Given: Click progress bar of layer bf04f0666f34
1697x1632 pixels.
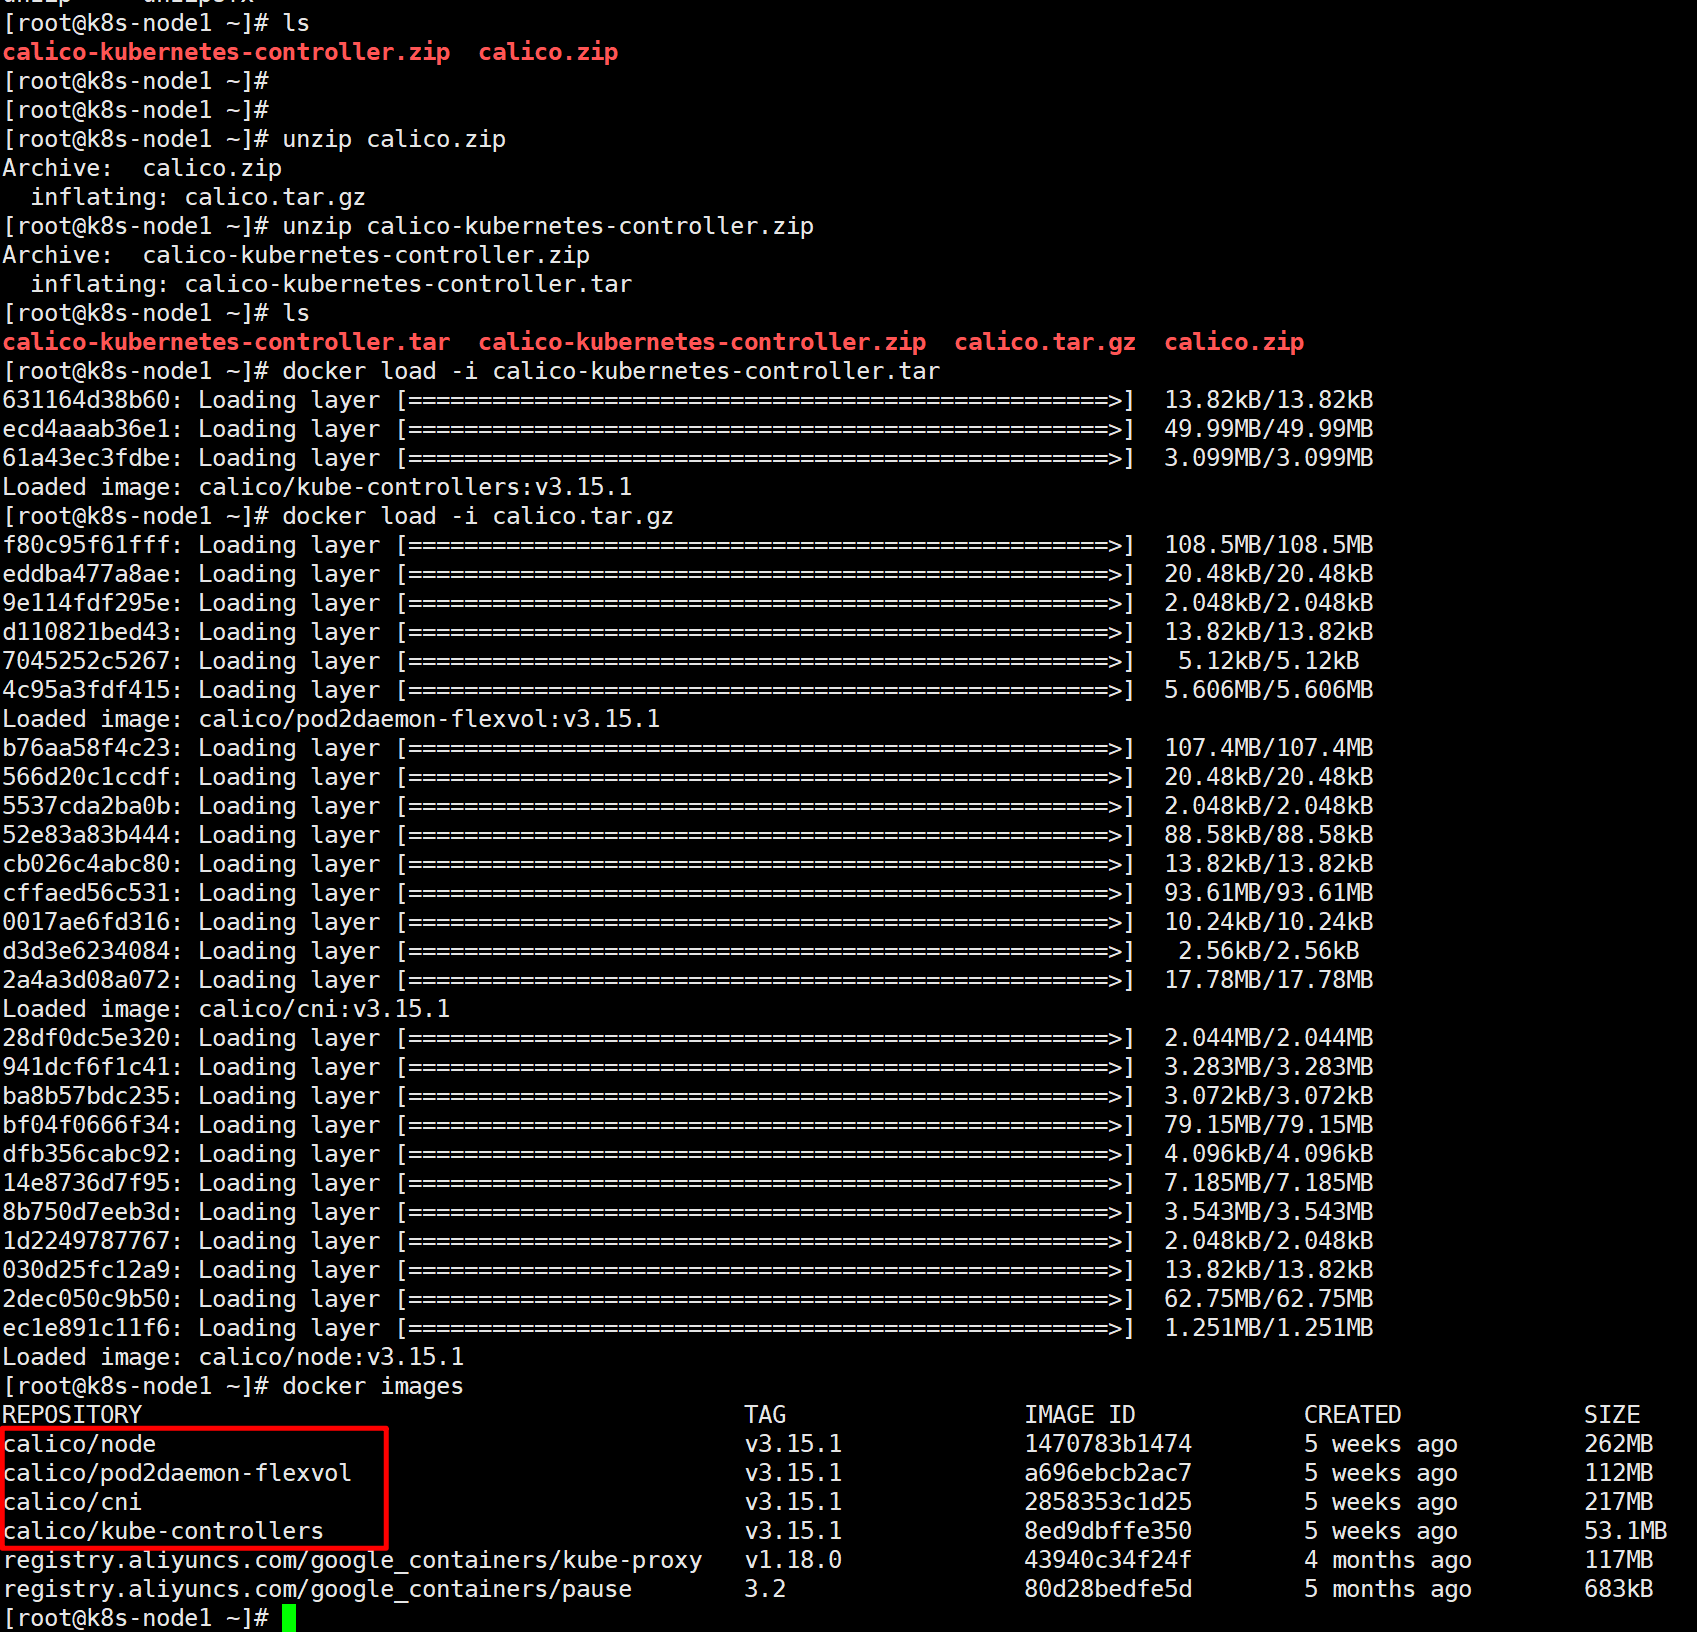Looking at the screenshot, I should (765, 1125).
